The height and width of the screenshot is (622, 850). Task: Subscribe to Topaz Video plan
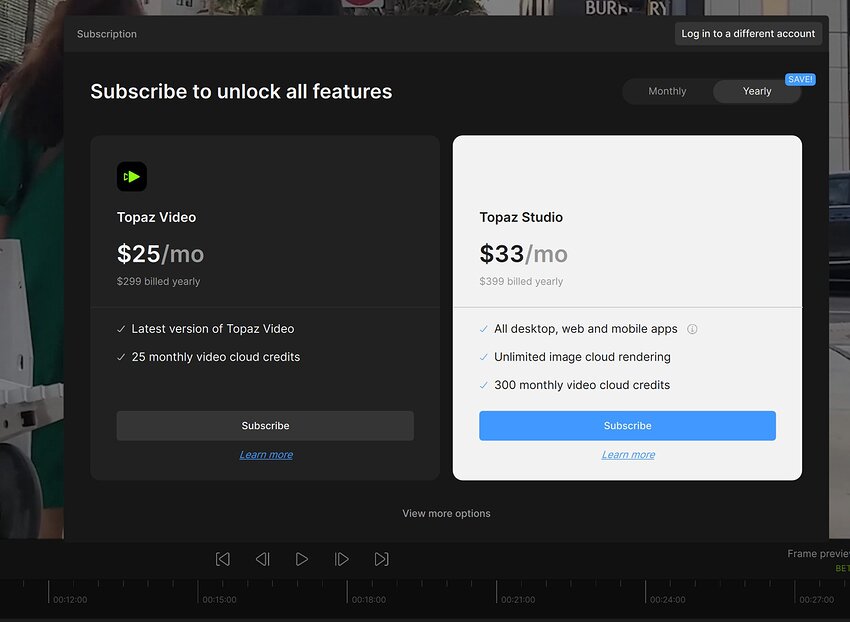pyautogui.click(x=265, y=426)
